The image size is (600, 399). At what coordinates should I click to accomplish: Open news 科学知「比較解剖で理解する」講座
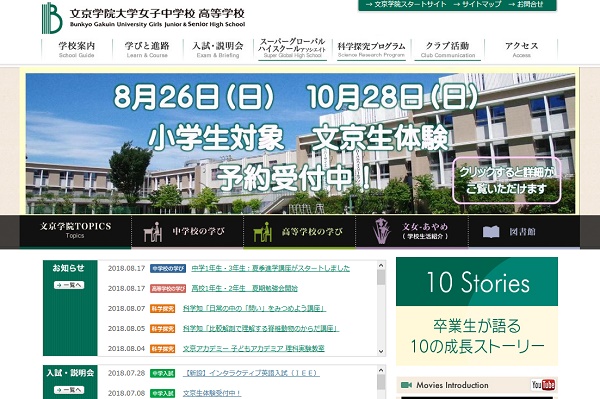pyautogui.click(x=261, y=328)
